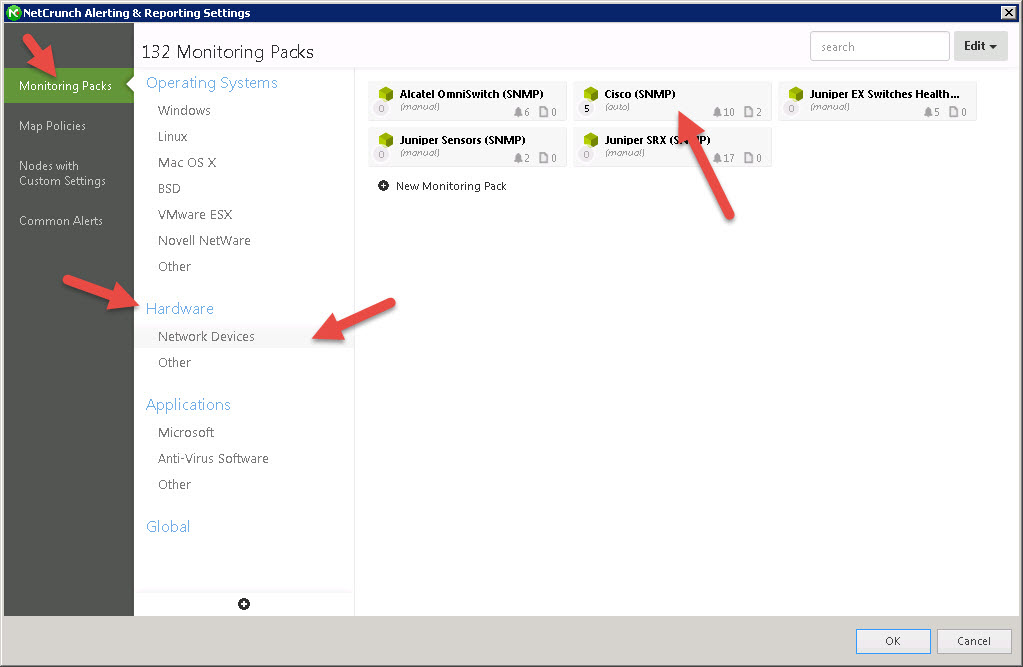Image resolution: width=1023 pixels, height=667 pixels.
Task: Select the Hardware category heading
Action: [179, 309]
